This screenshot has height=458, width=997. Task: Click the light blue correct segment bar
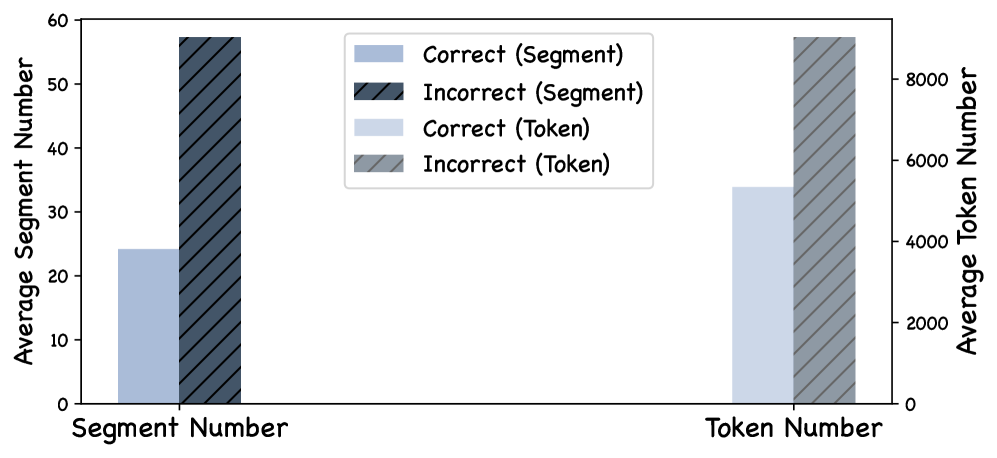pos(148,326)
